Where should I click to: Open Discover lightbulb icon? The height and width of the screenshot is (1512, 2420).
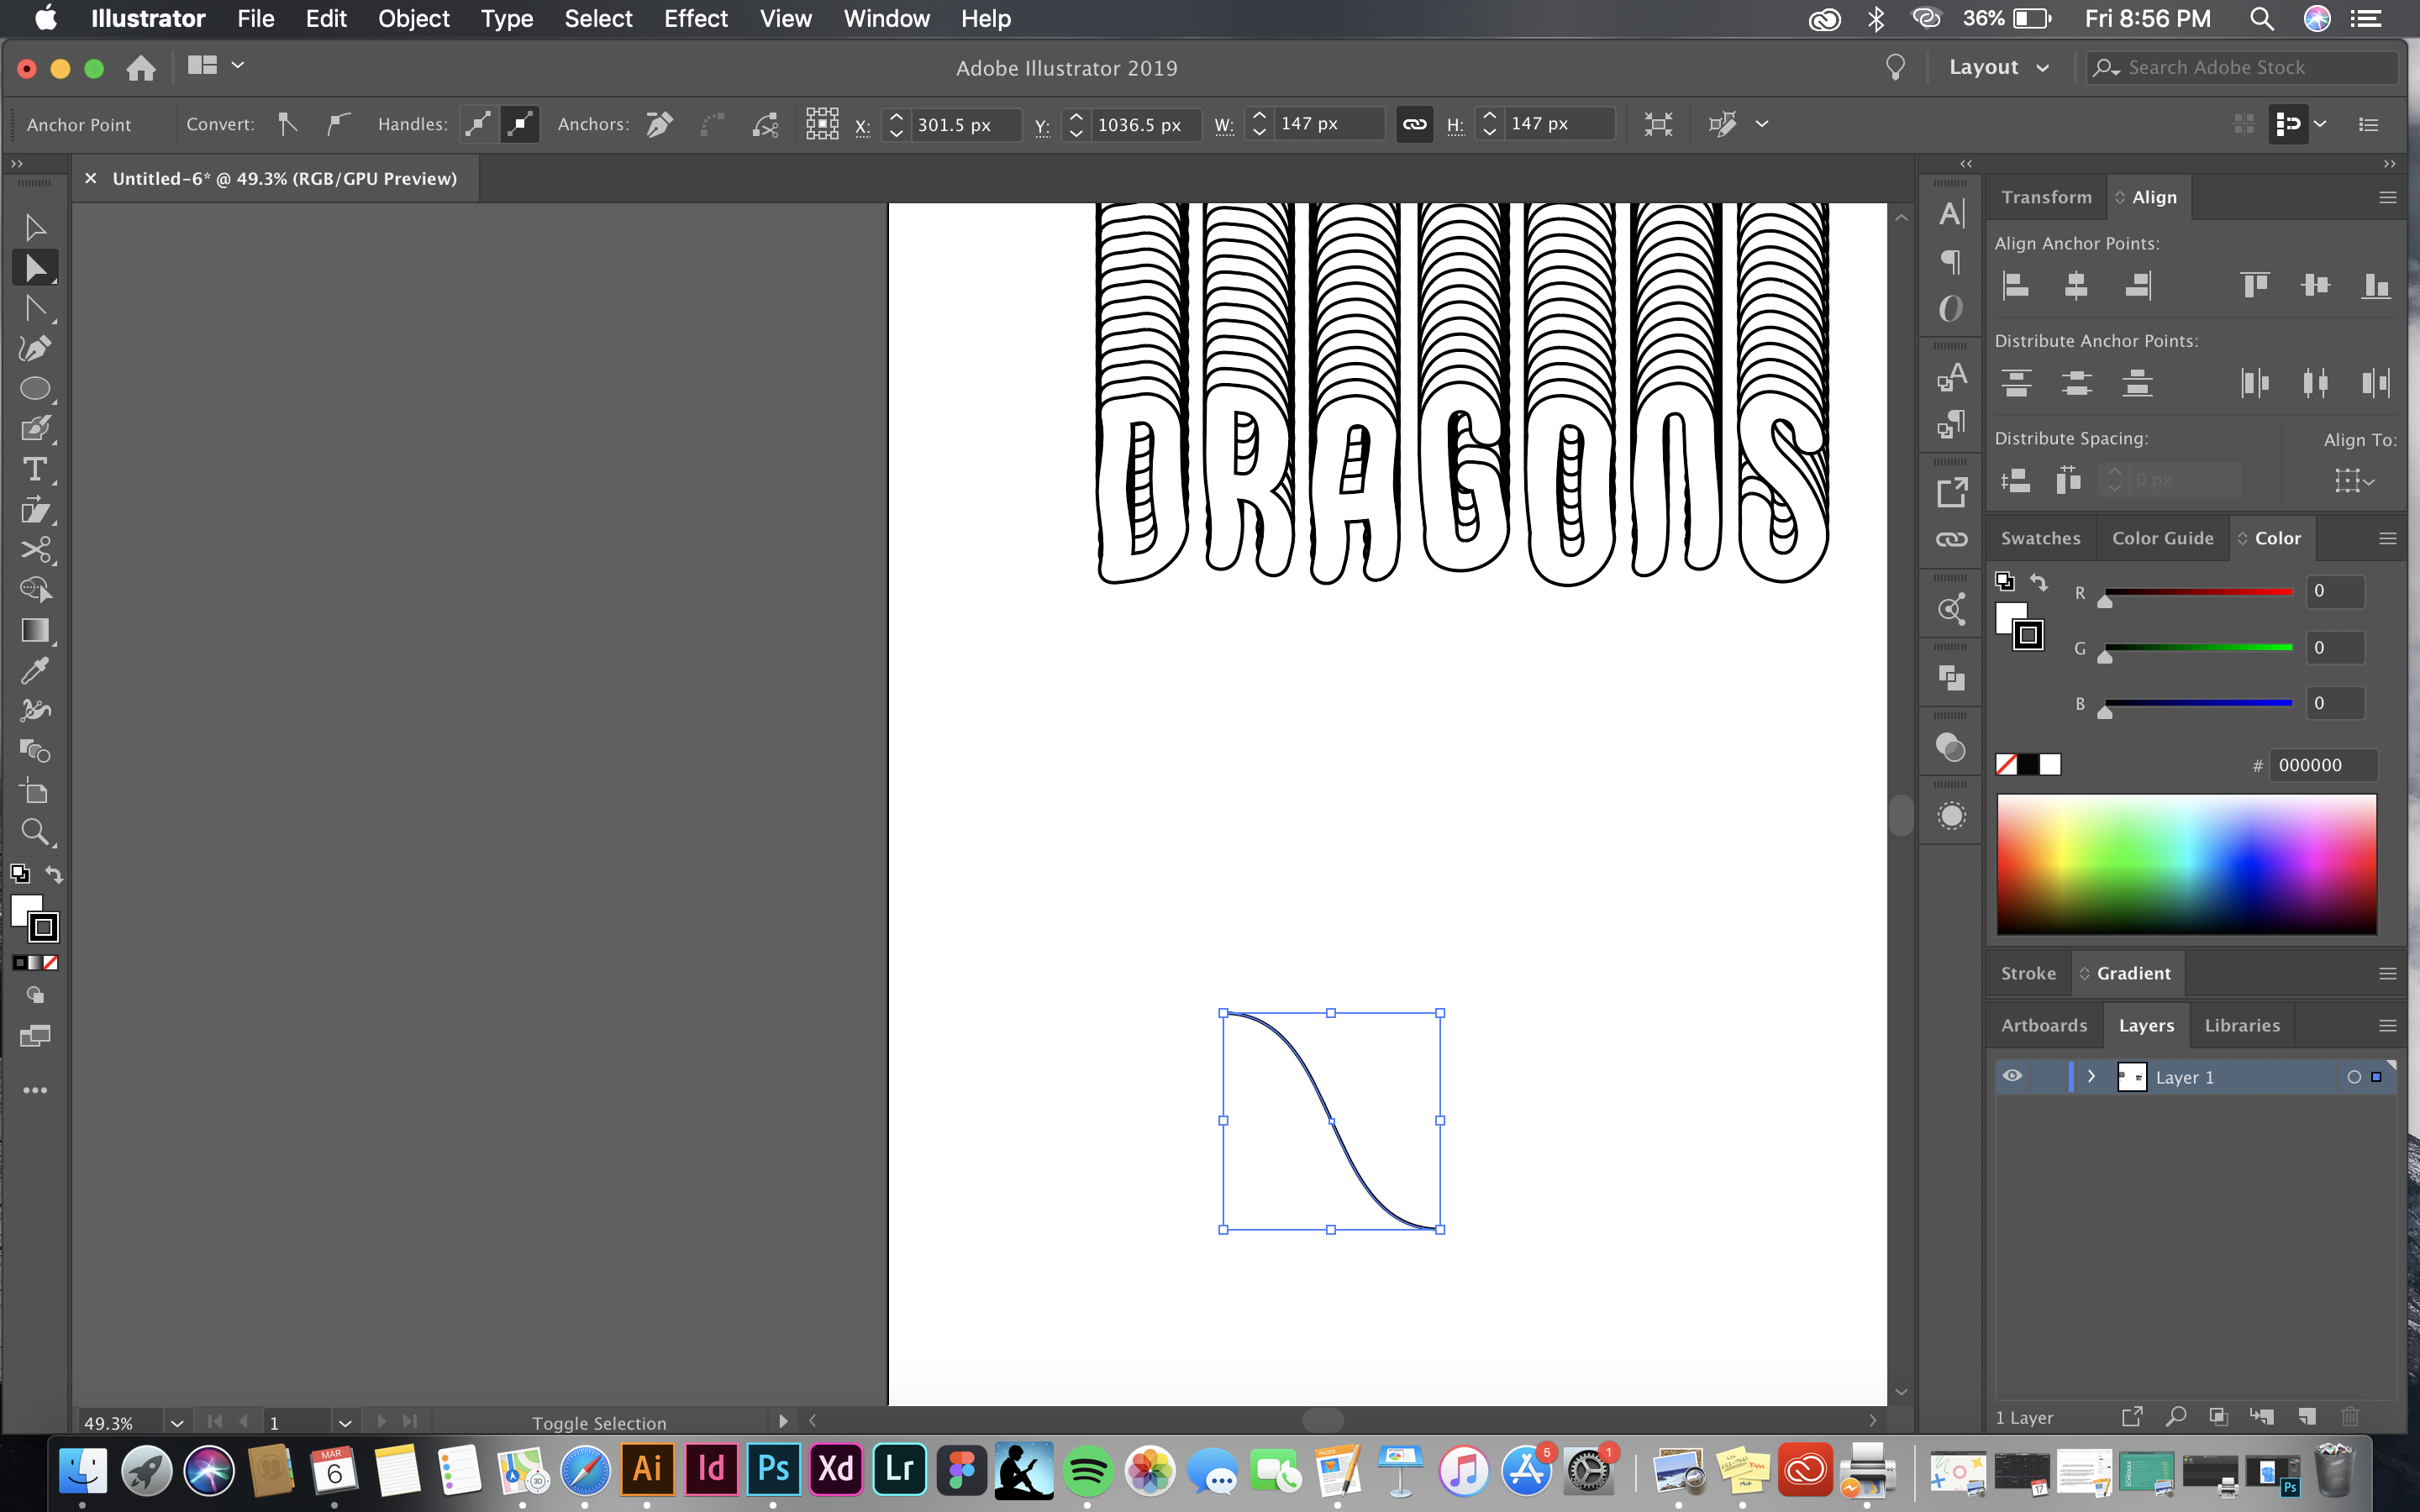1894,67
